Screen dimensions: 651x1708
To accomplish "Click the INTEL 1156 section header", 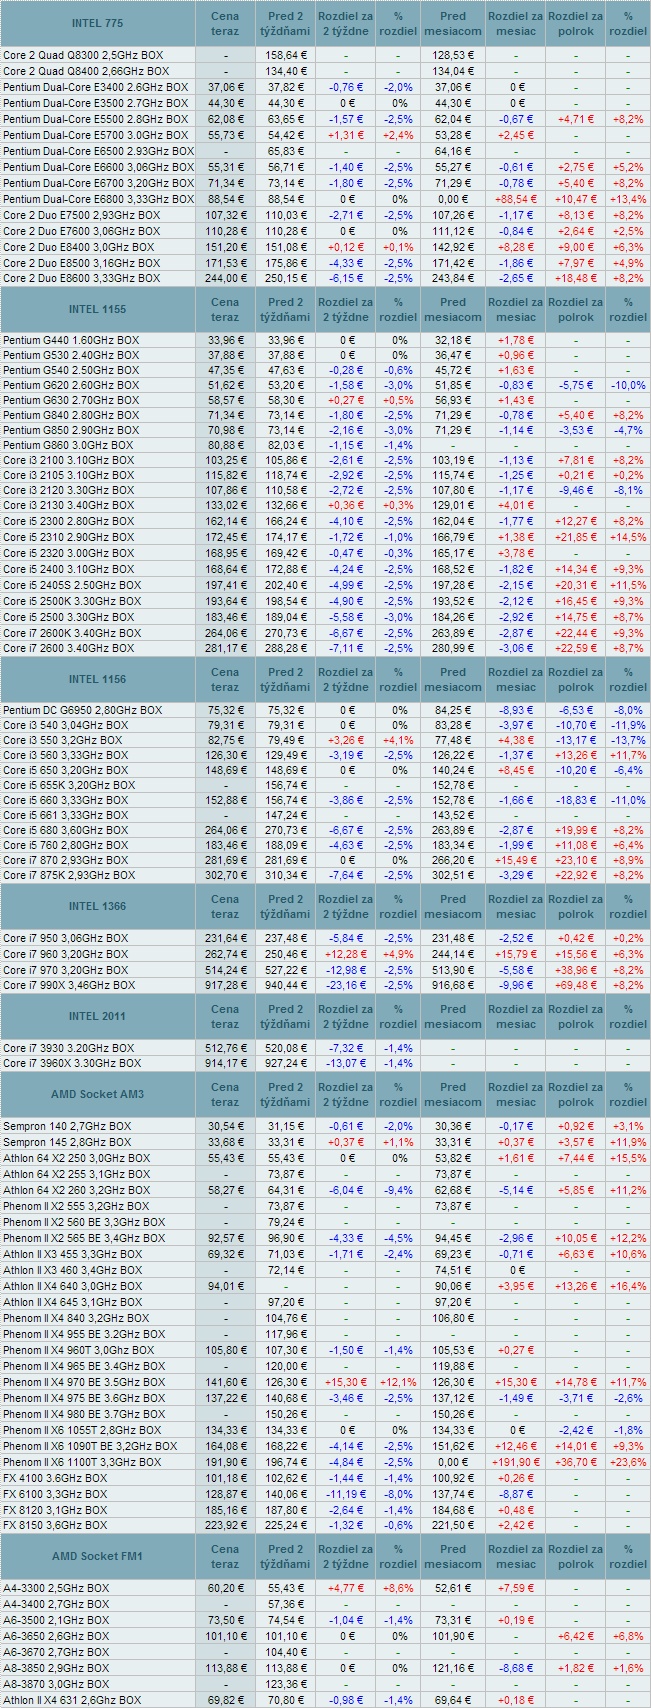I will tap(98, 680).
